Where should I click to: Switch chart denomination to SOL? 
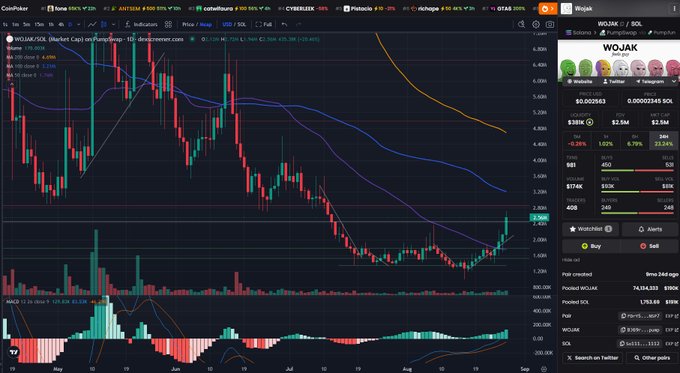click(x=242, y=25)
